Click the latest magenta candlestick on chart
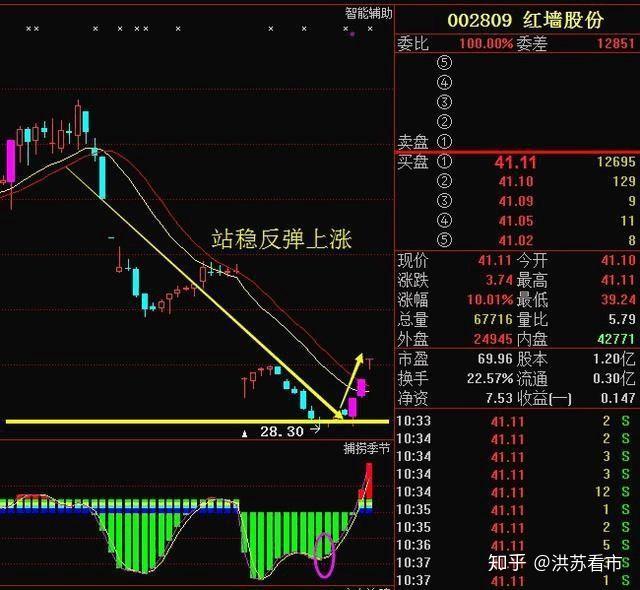The height and width of the screenshot is (590, 640). 361,387
